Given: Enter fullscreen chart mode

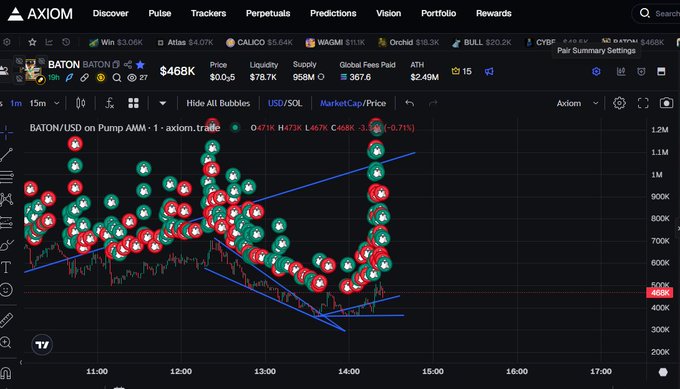Looking at the screenshot, I should (643, 103).
